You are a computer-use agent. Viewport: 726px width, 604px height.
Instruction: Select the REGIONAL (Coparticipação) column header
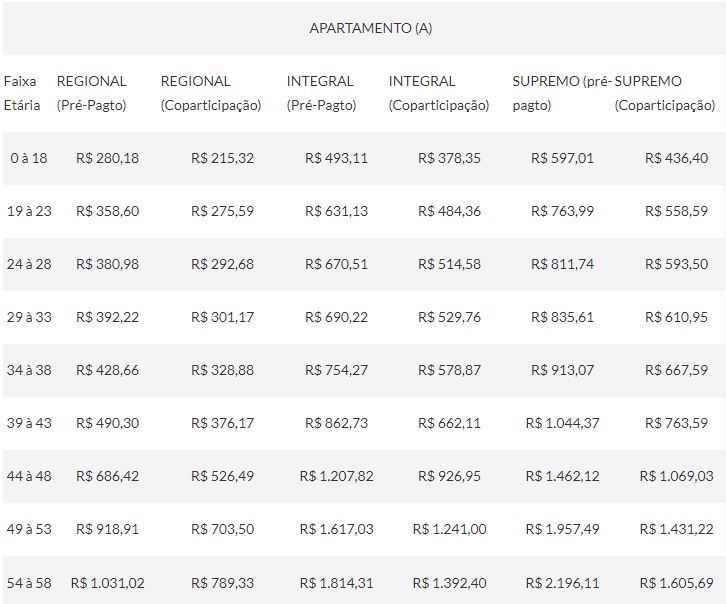coord(210,93)
